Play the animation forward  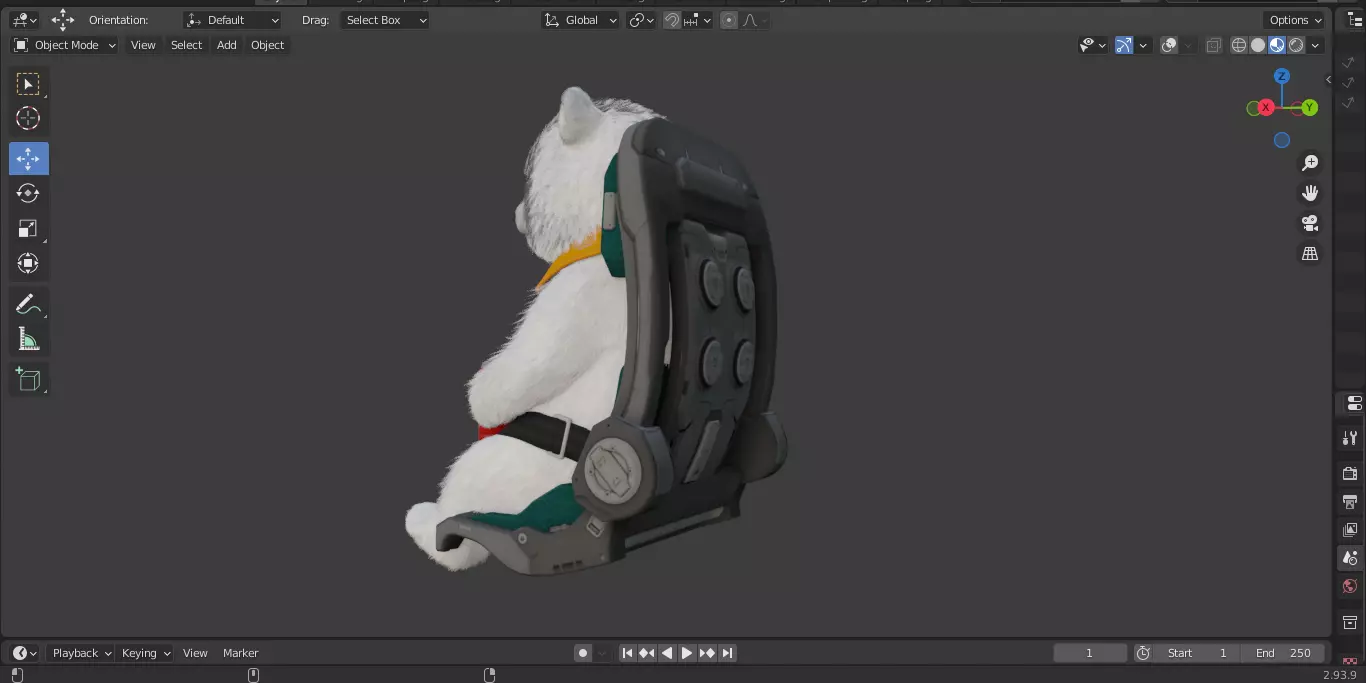coord(687,653)
